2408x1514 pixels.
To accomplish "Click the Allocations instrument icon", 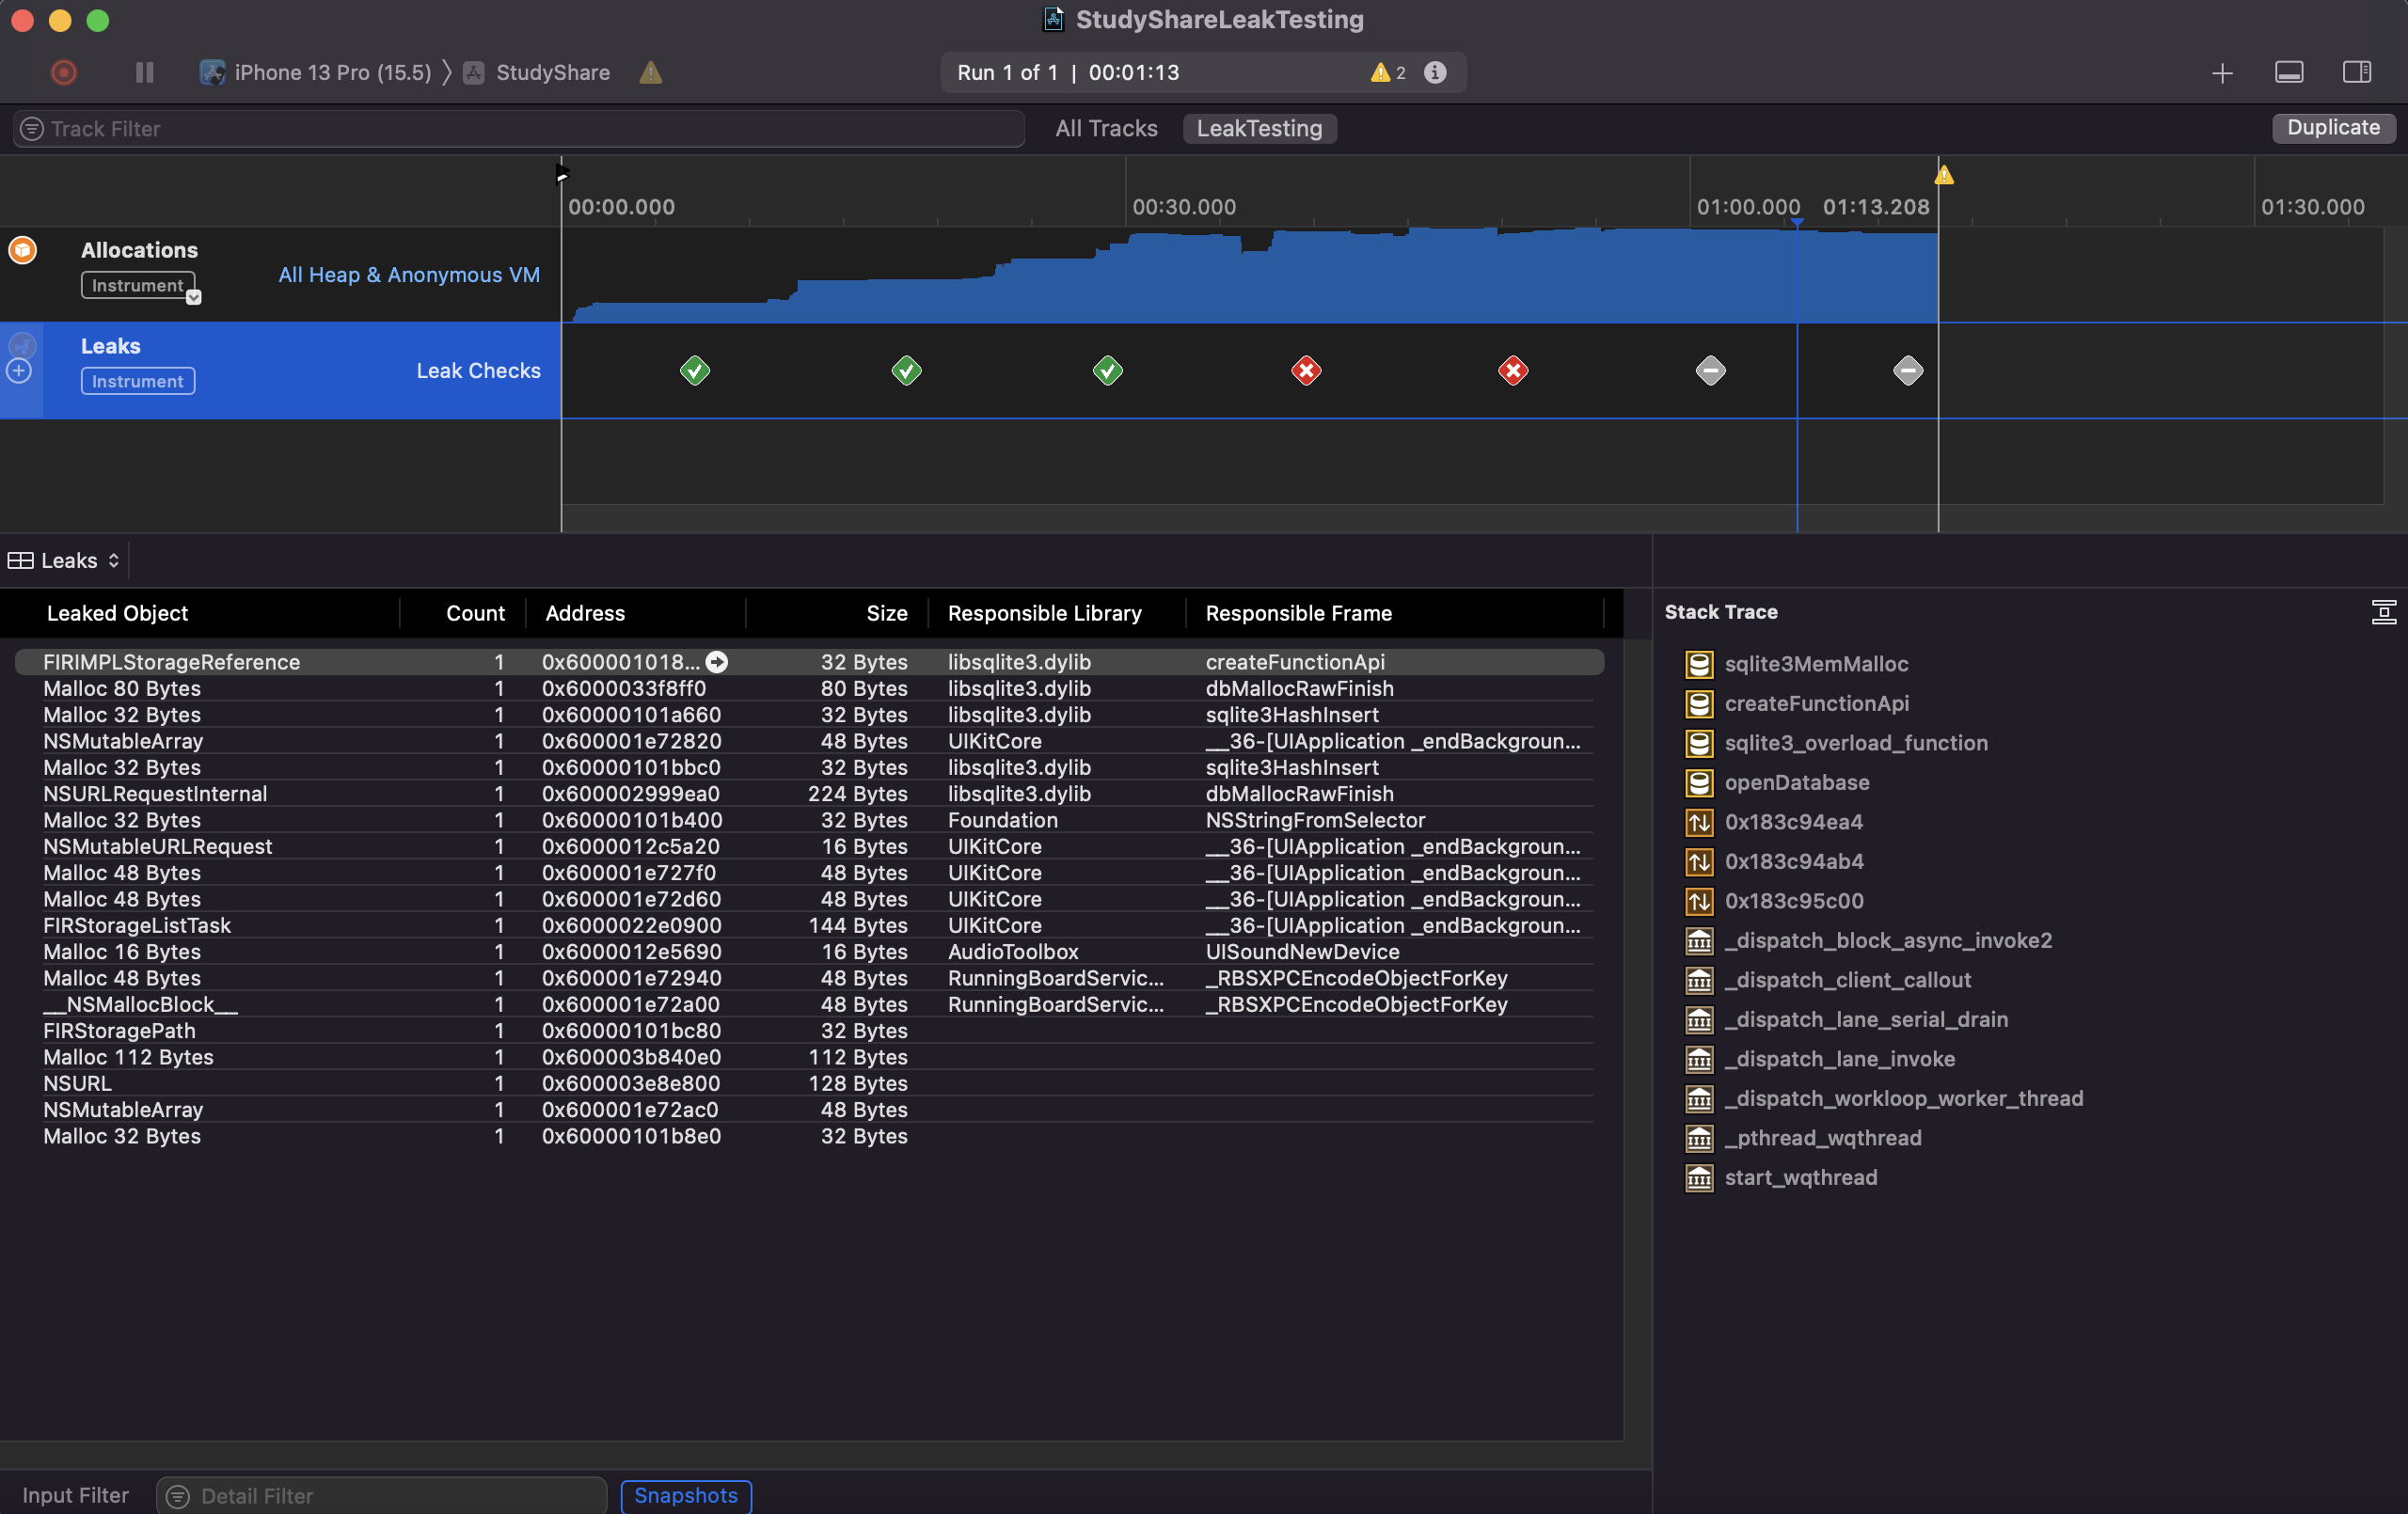I will pos(22,250).
